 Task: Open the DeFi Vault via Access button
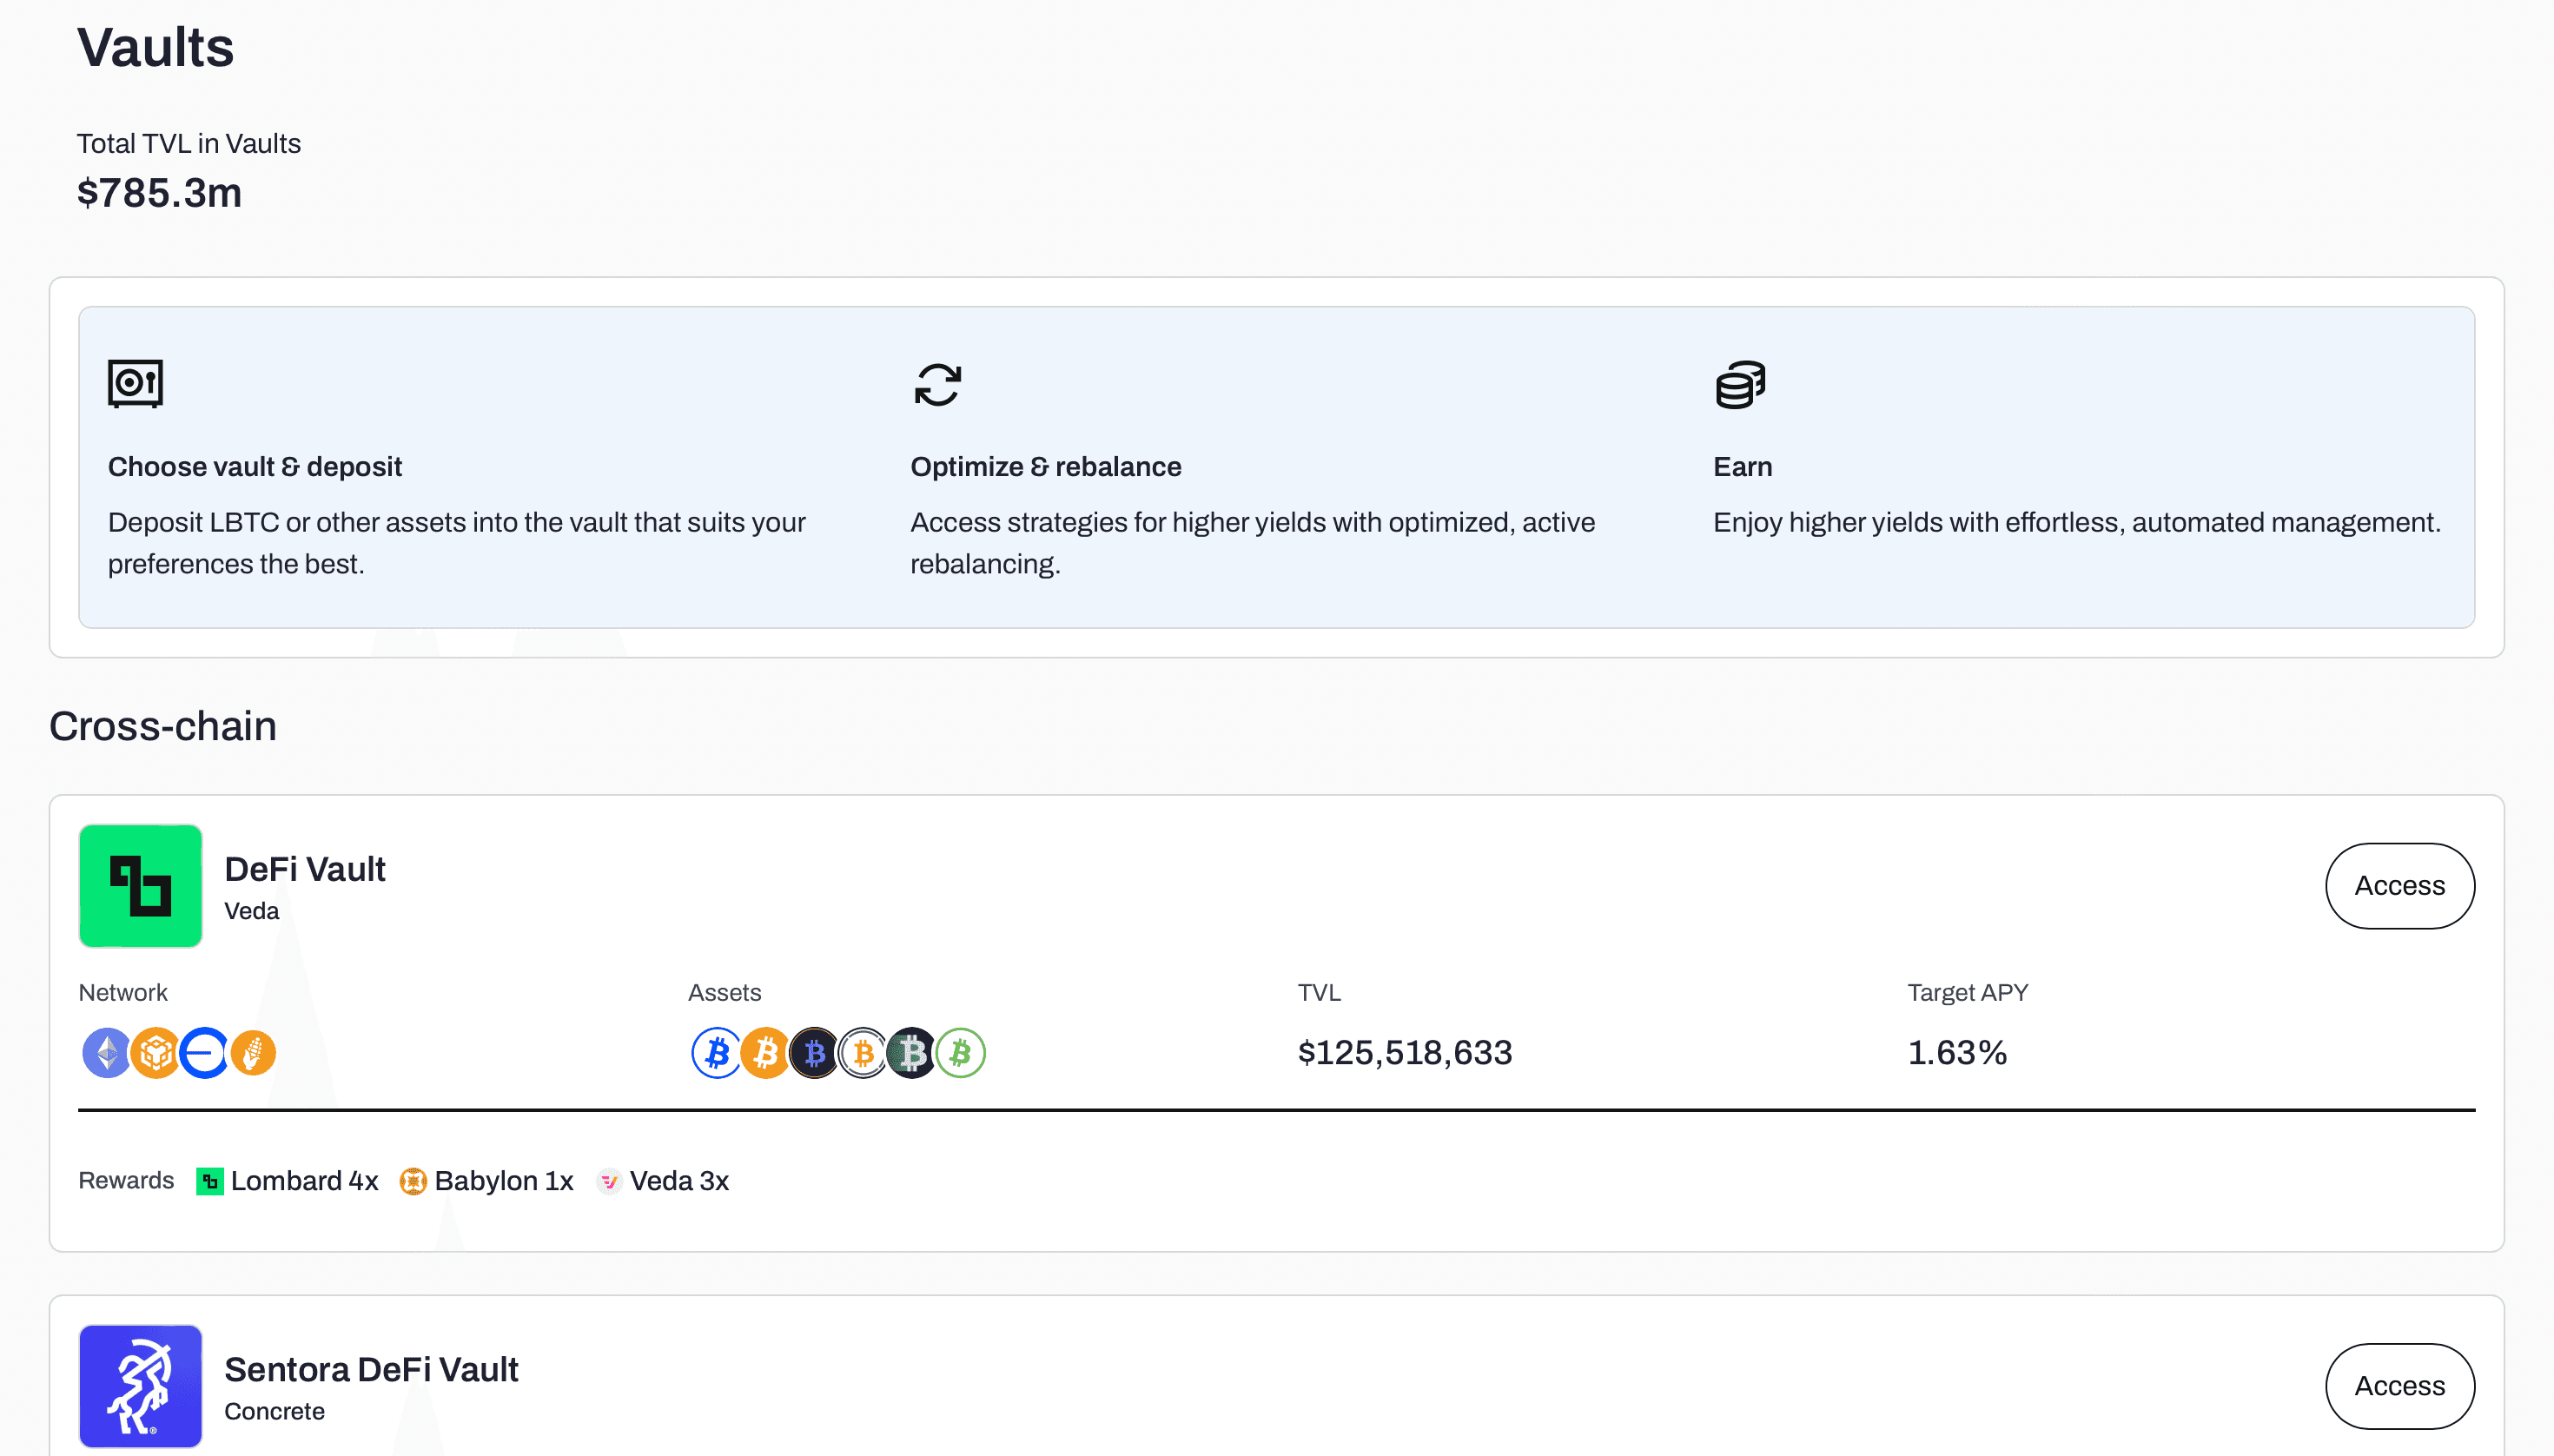(x=2399, y=886)
